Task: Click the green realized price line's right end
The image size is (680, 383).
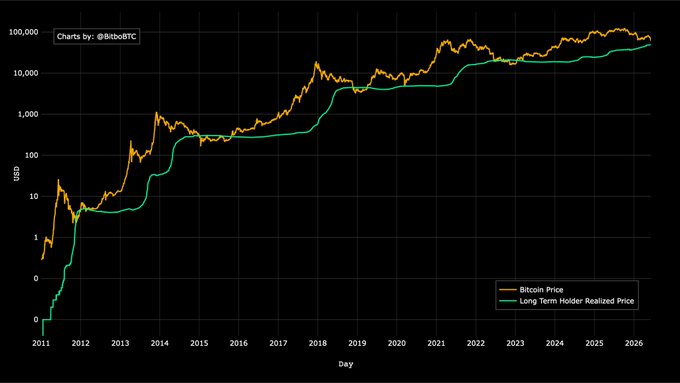Action: (x=650, y=45)
